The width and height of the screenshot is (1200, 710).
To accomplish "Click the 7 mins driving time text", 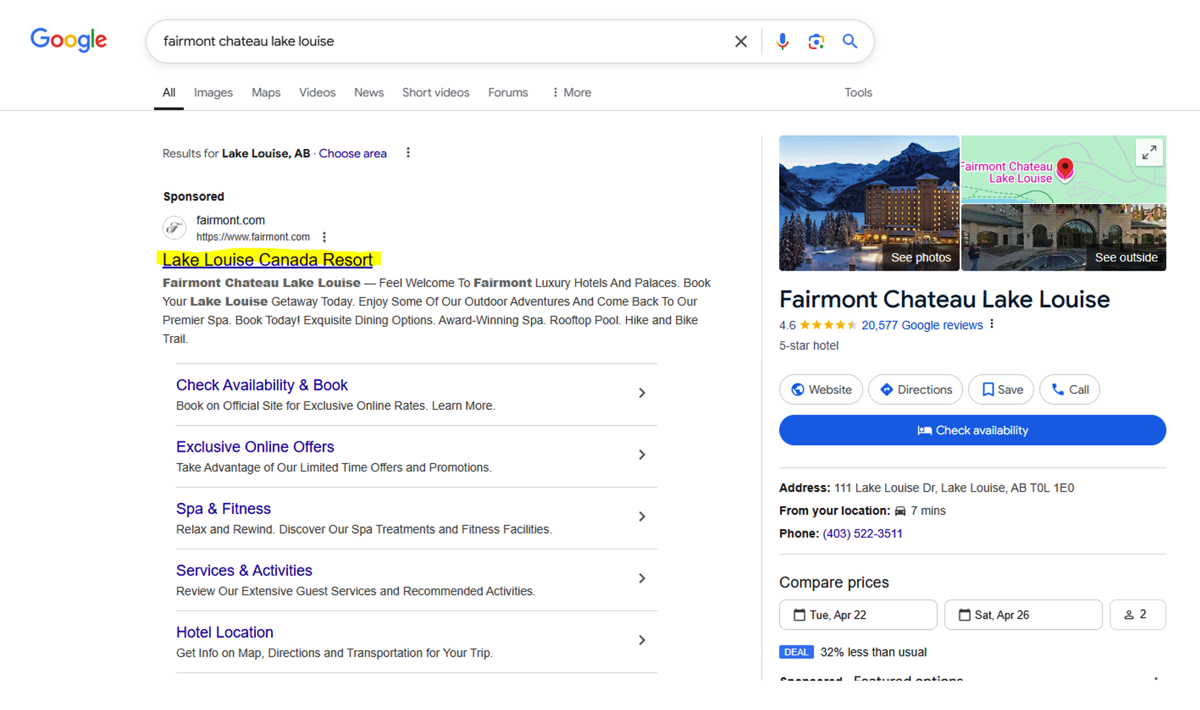I will (x=928, y=511).
